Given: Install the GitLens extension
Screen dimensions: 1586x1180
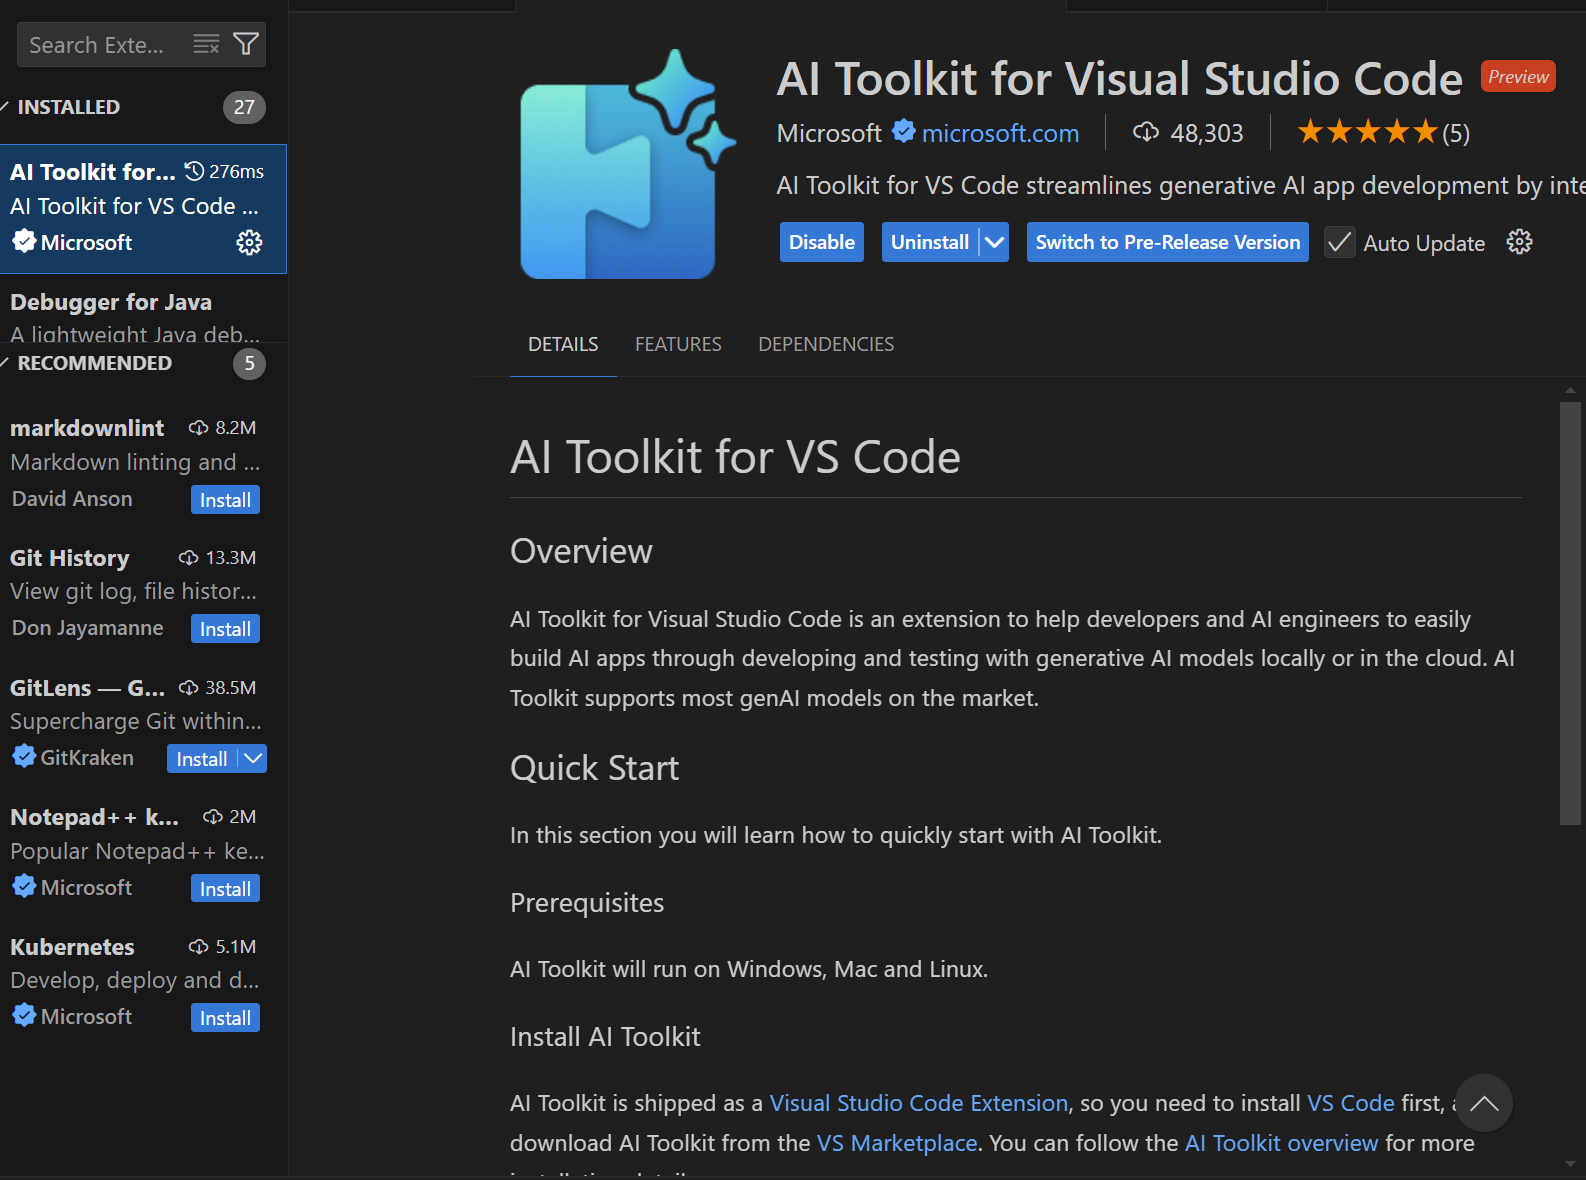Looking at the screenshot, I should pos(202,758).
